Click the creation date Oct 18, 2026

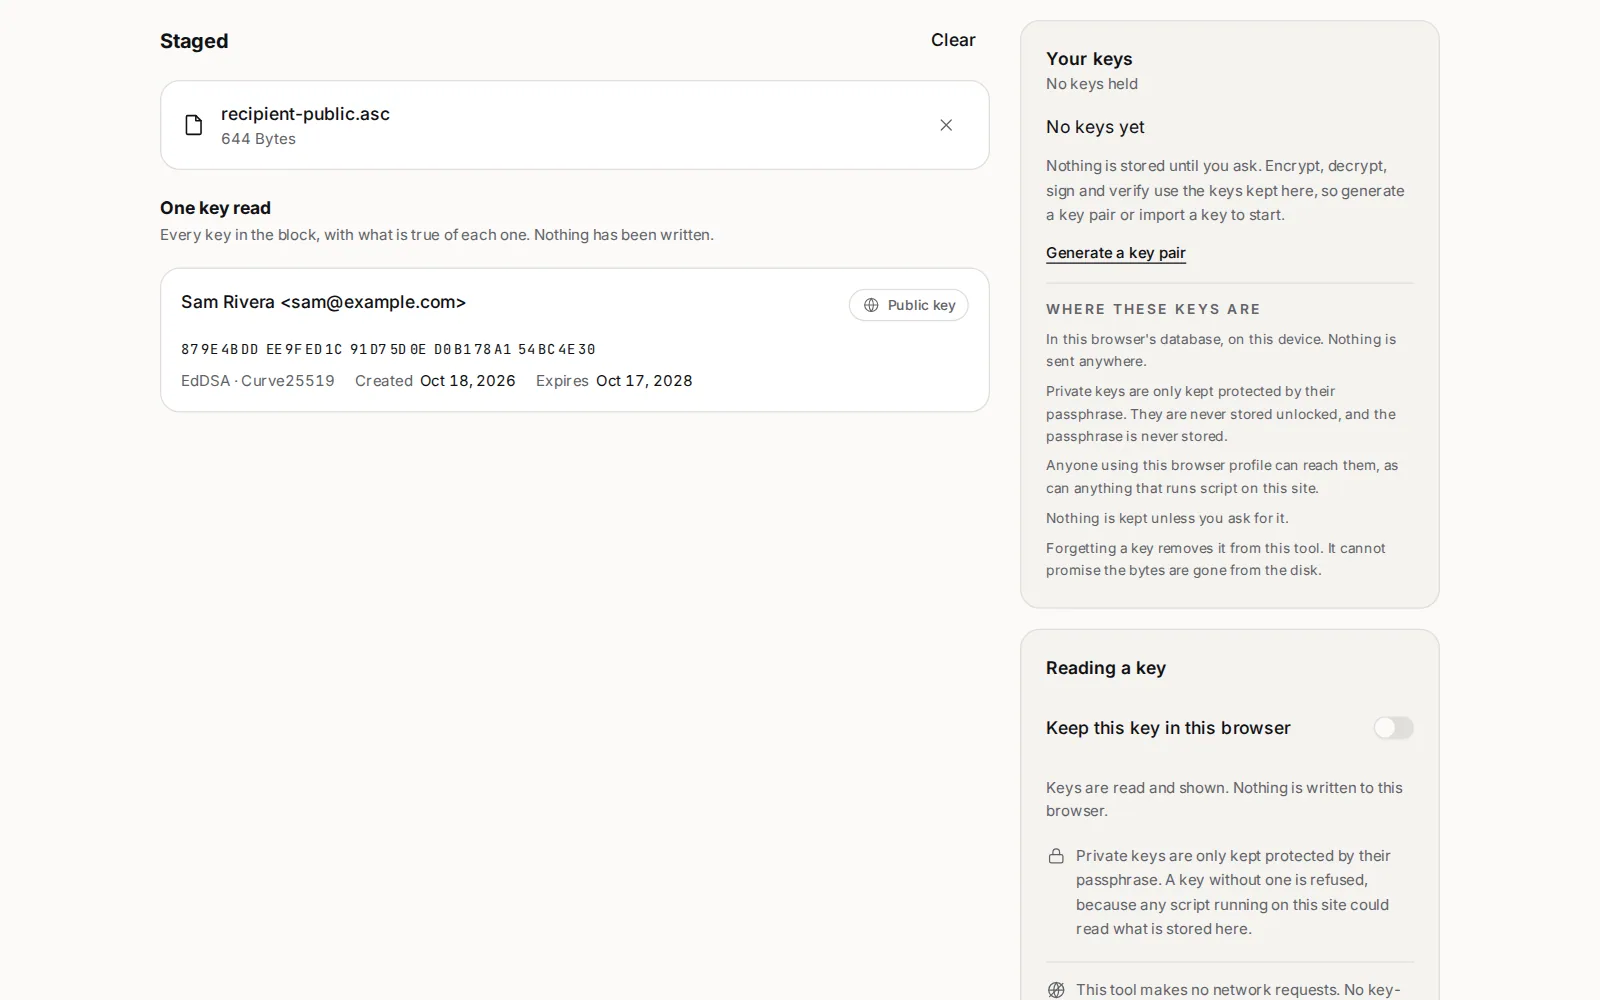pyautogui.click(x=468, y=381)
